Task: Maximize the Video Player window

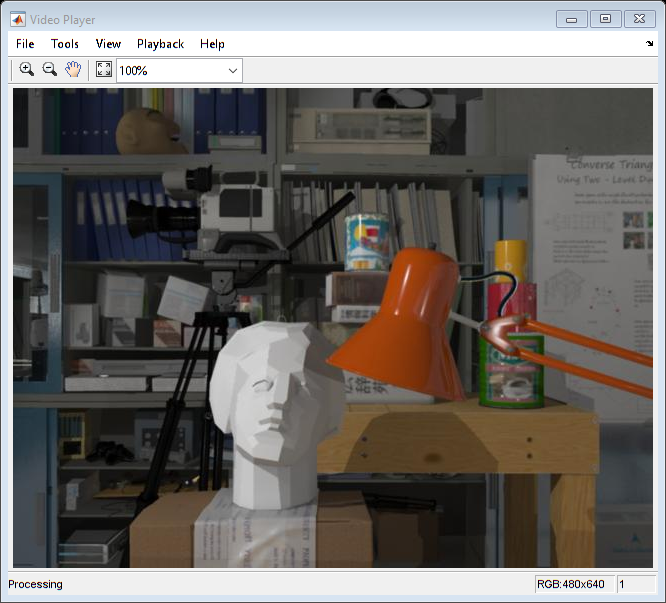Action: coord(605,18)
